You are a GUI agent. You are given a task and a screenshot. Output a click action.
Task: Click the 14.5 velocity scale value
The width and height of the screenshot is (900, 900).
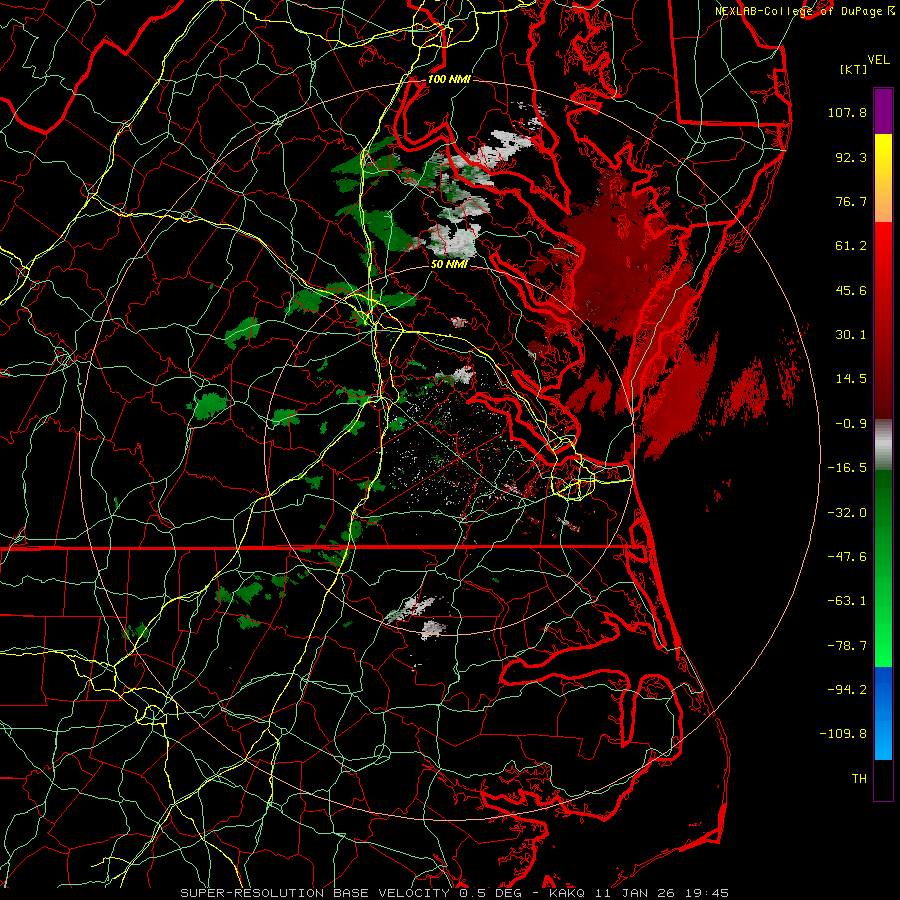(851, 379)
